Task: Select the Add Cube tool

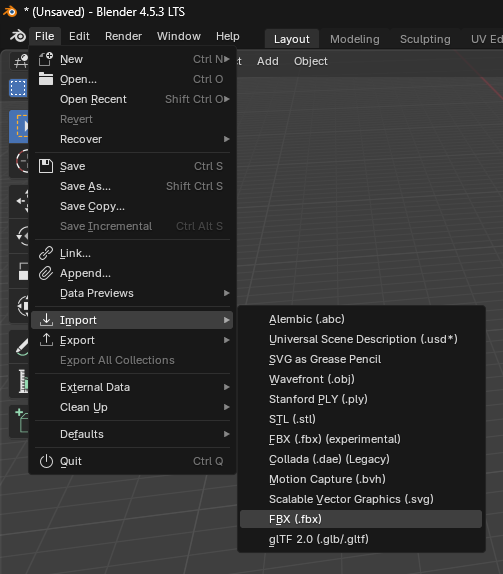Action: [20, 422]
